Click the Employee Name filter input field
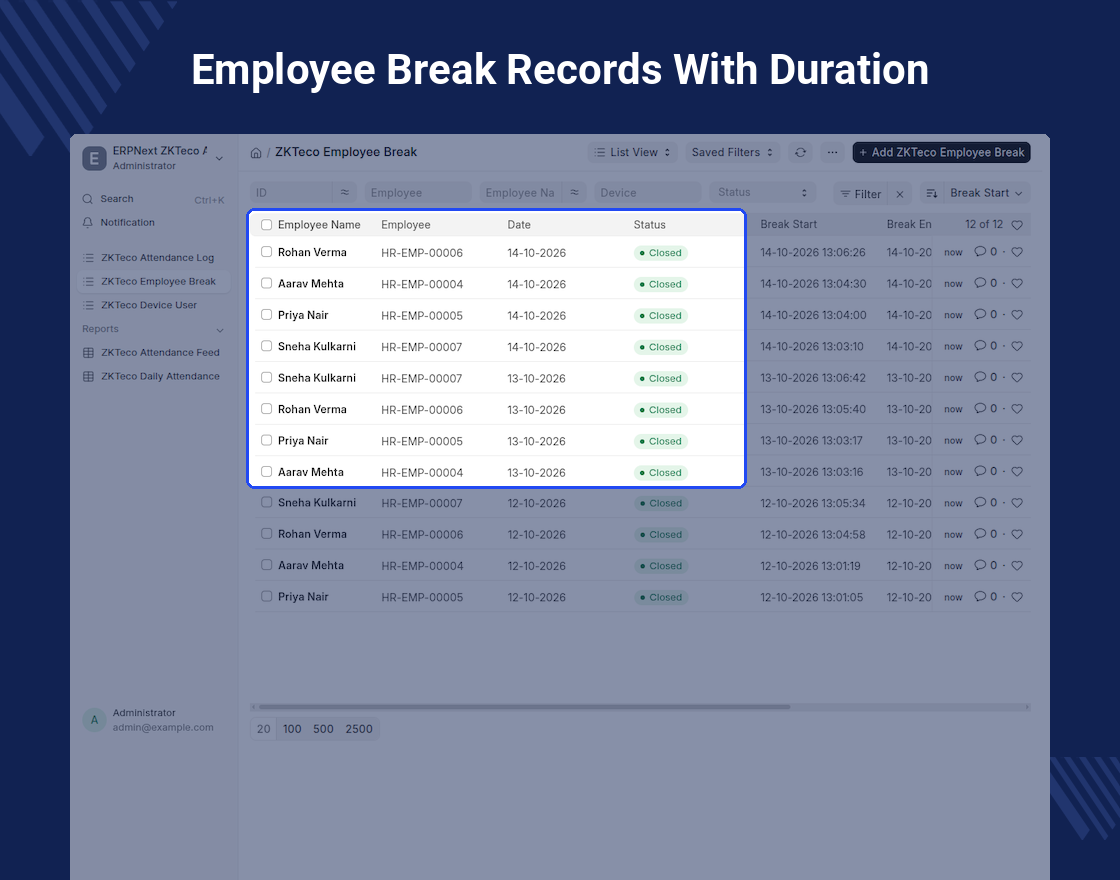The image size is (1120, 880). 521,193
